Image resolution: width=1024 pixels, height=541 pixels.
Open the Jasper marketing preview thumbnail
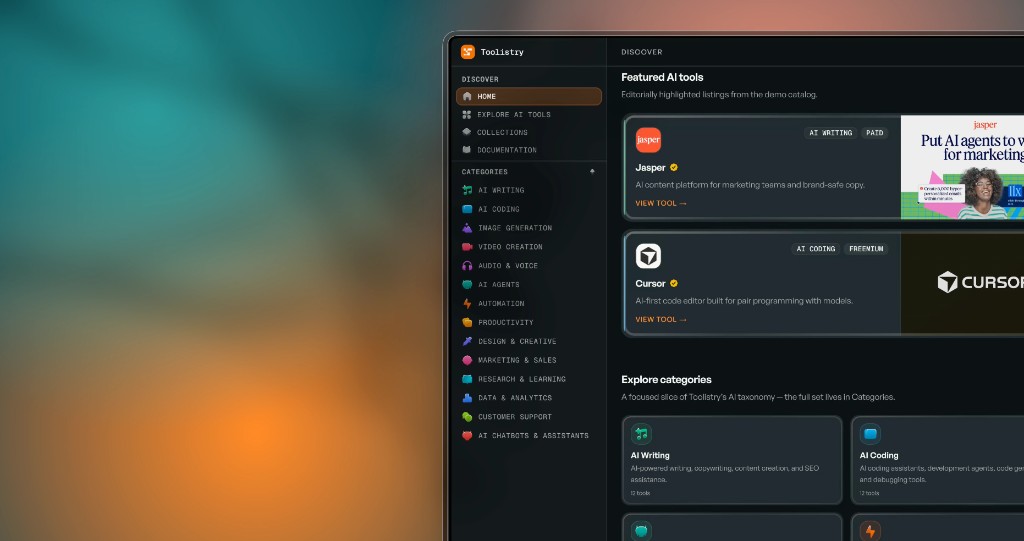962,167
